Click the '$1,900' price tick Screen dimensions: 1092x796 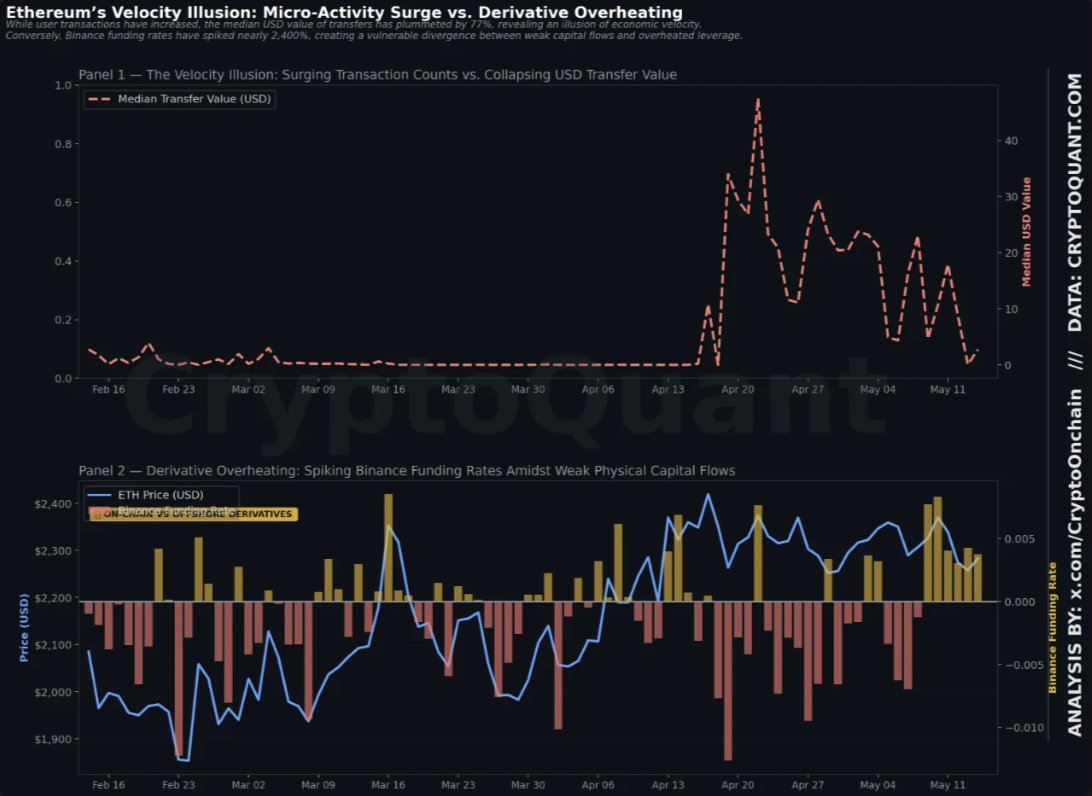(53, 739)
